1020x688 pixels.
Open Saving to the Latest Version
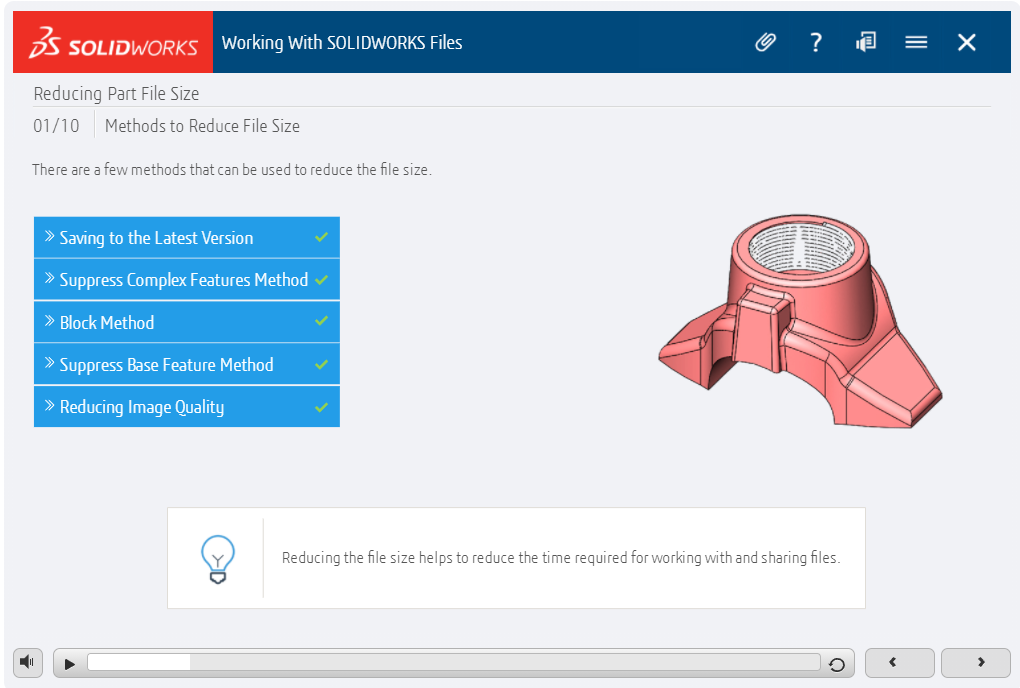coord(187,237)
